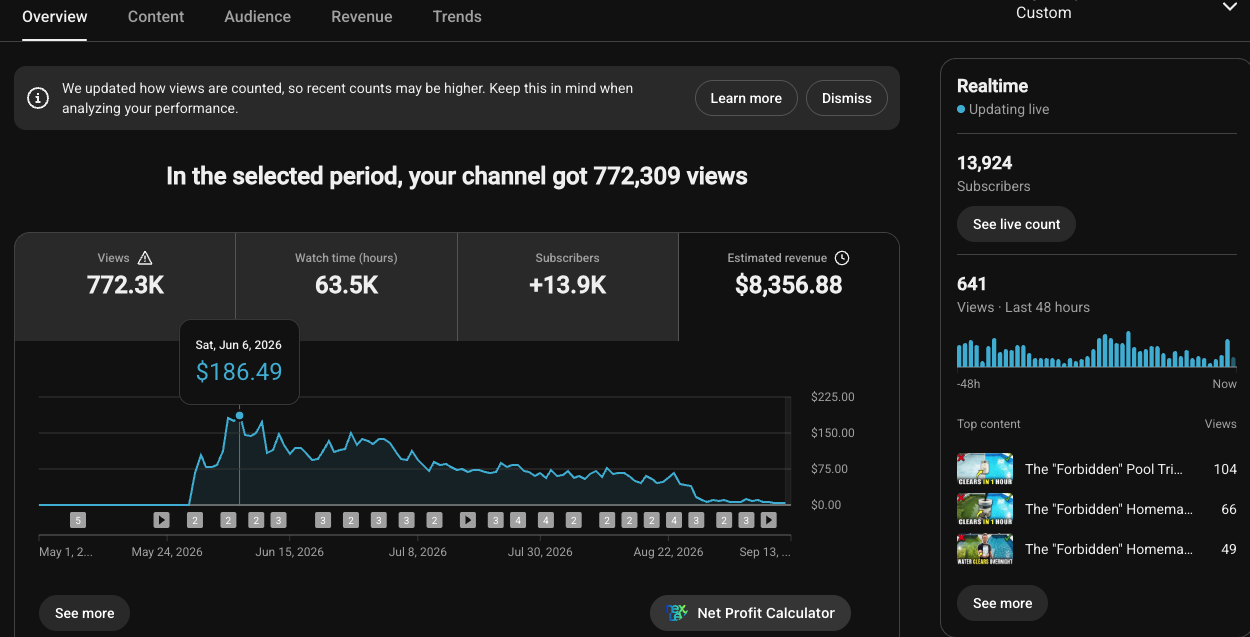Click See live count button

1016,224
